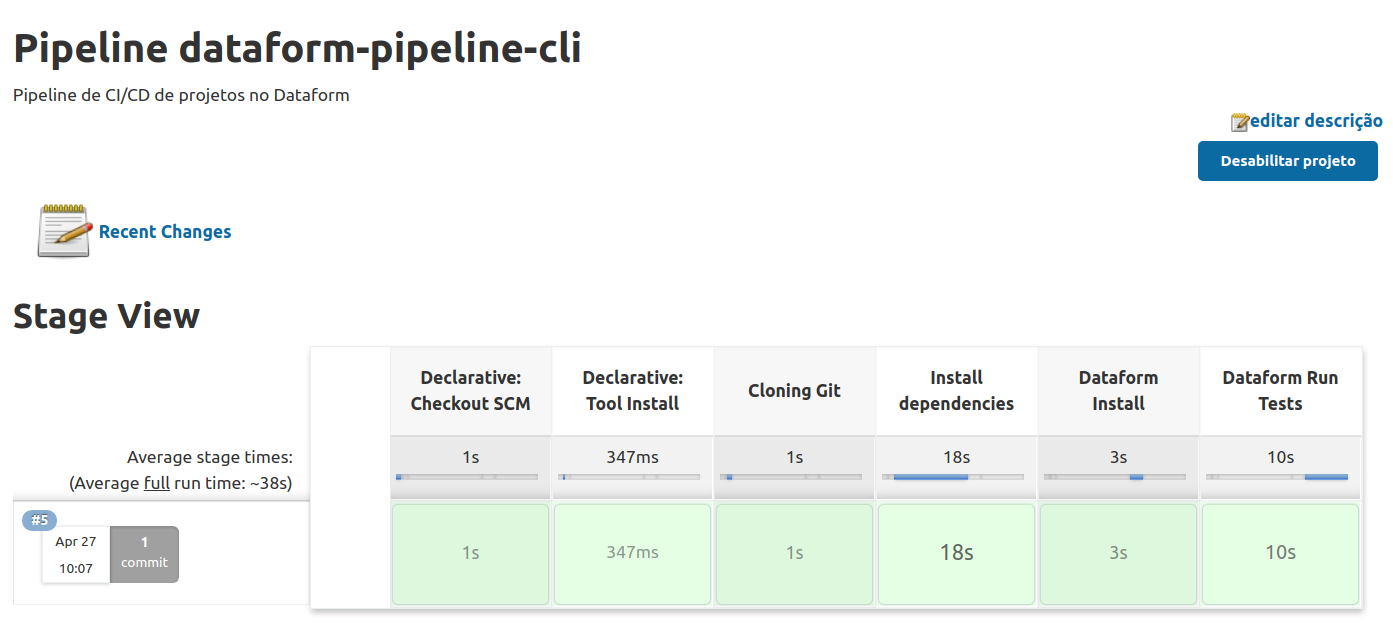Select the Install dependencies stage cell

tap(956, 554)
